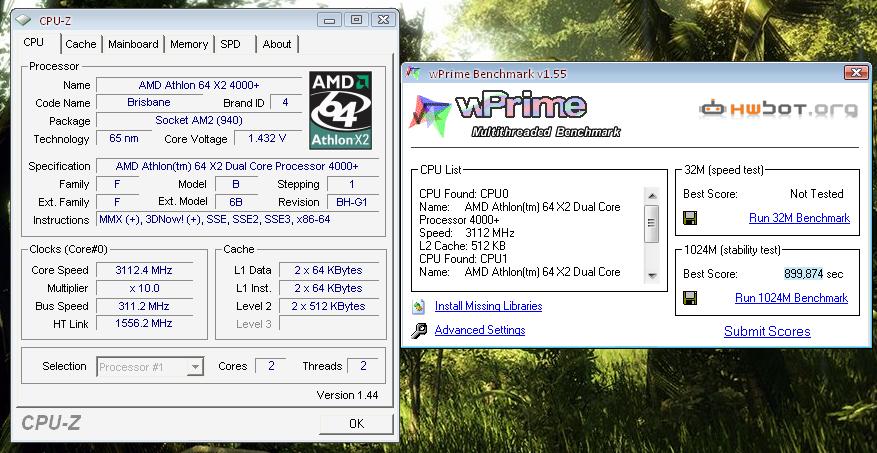This screenshot has width=877, height=453.
Task: Minimize the CPU-Z window
Action: pyautogui.click(x=329, y=20)
